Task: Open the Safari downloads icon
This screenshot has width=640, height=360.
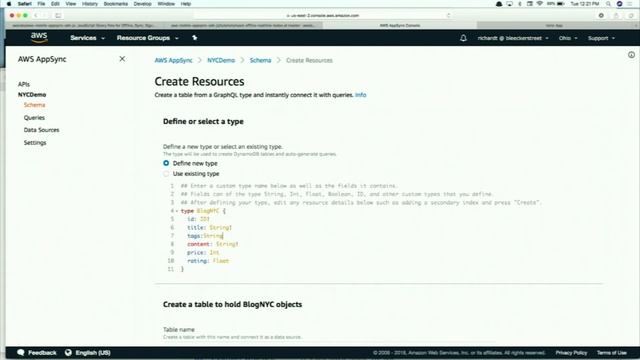Action: (x=601, y=16)
